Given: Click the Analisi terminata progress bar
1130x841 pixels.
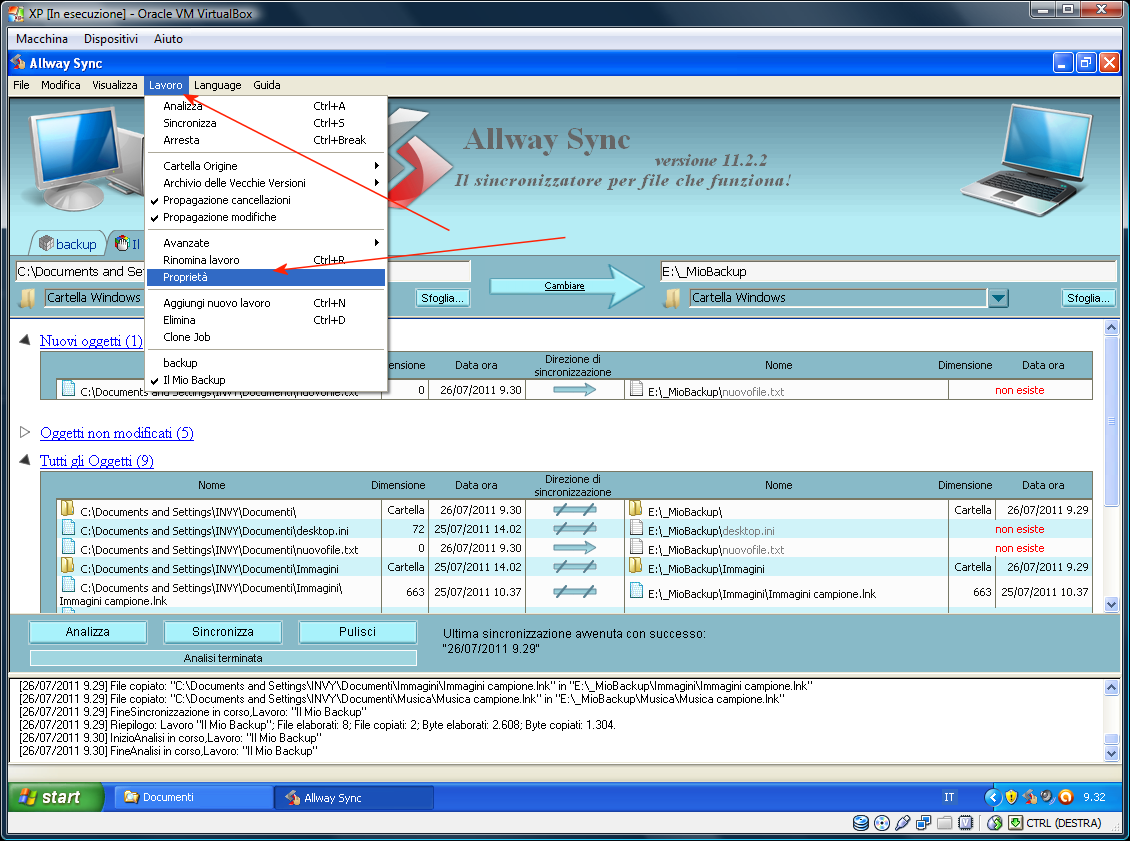Looking at the screenshot, I should tap(223, 658).
